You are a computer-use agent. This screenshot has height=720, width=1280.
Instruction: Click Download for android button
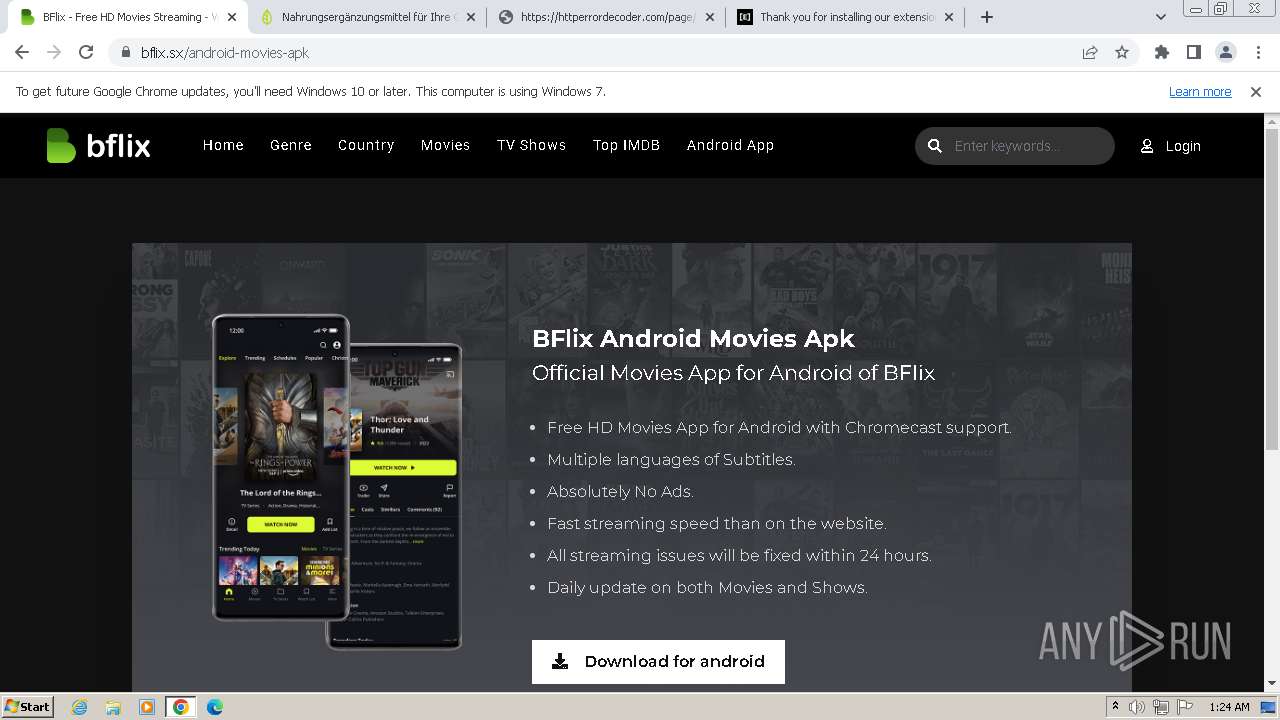[x=658, y=662]
